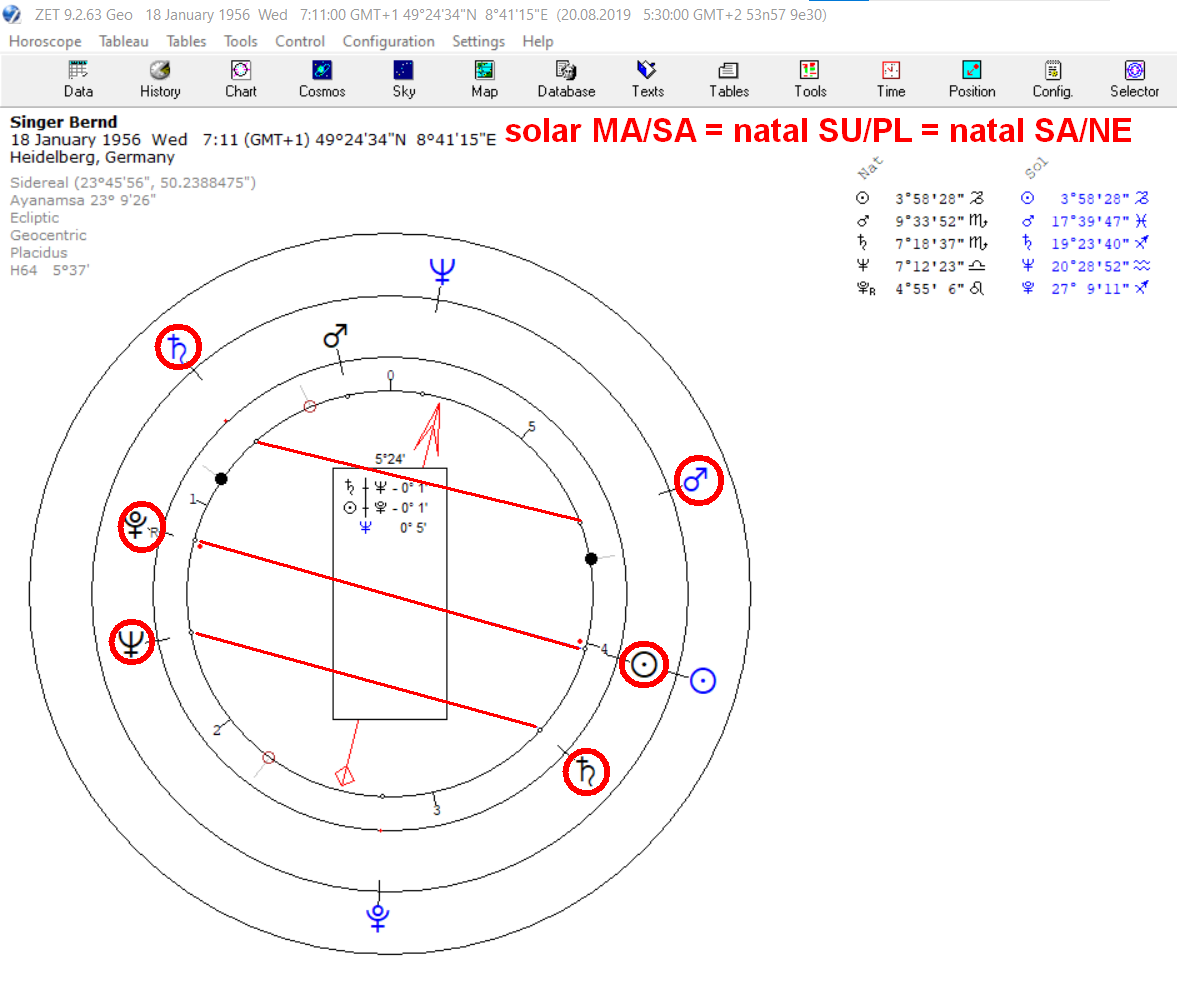
Task: Open the Map toolbar icon
Action: click(x=484, y=80)
